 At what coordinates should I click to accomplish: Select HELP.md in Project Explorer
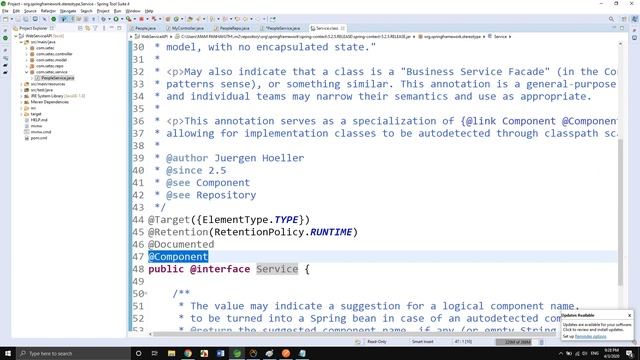(x=39, y=120)
